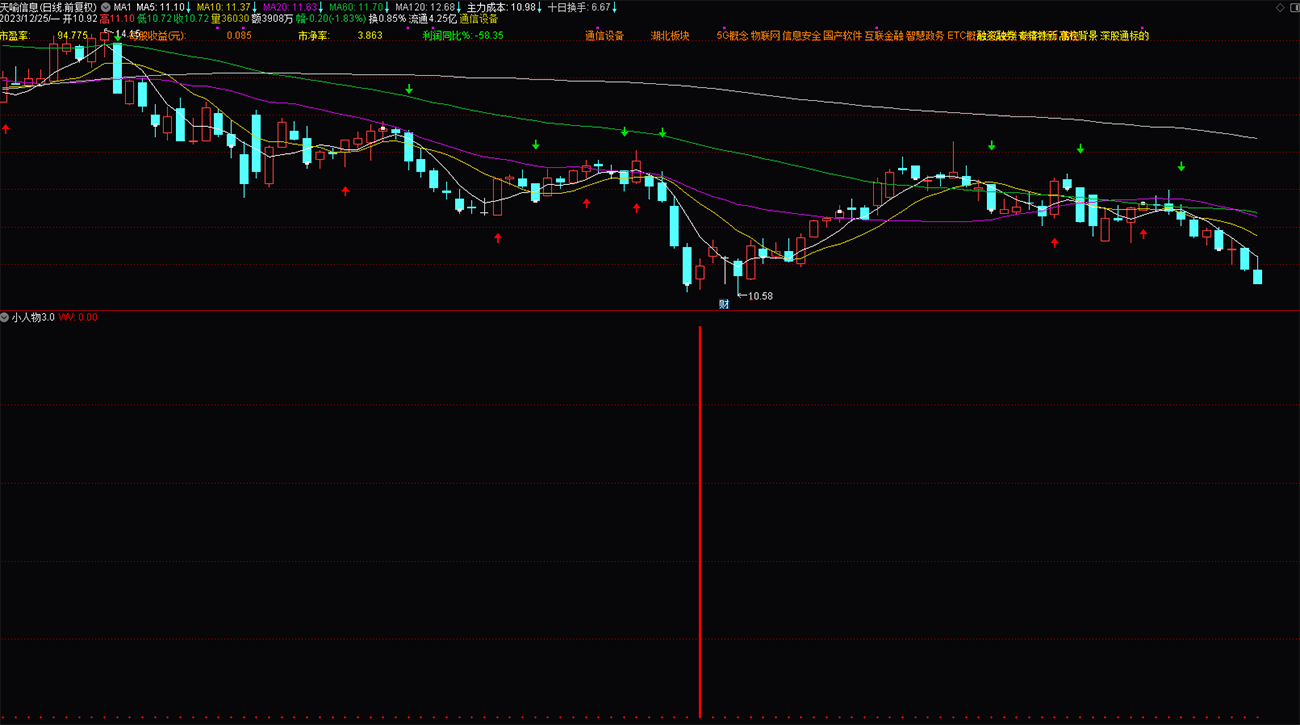Click the 量36030 volume figure
Viewport: 1300px width, 725px height.
pos(230,19)
